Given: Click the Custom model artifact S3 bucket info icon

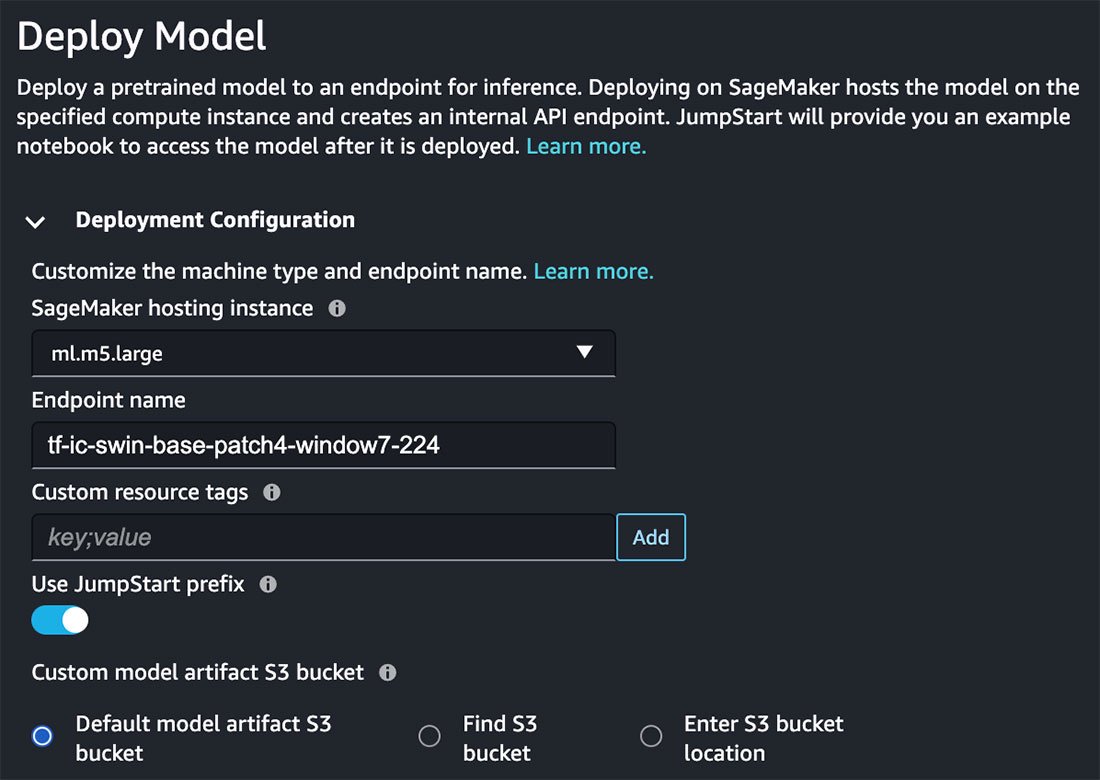Looking at the screenshot, I should point(388,673).
